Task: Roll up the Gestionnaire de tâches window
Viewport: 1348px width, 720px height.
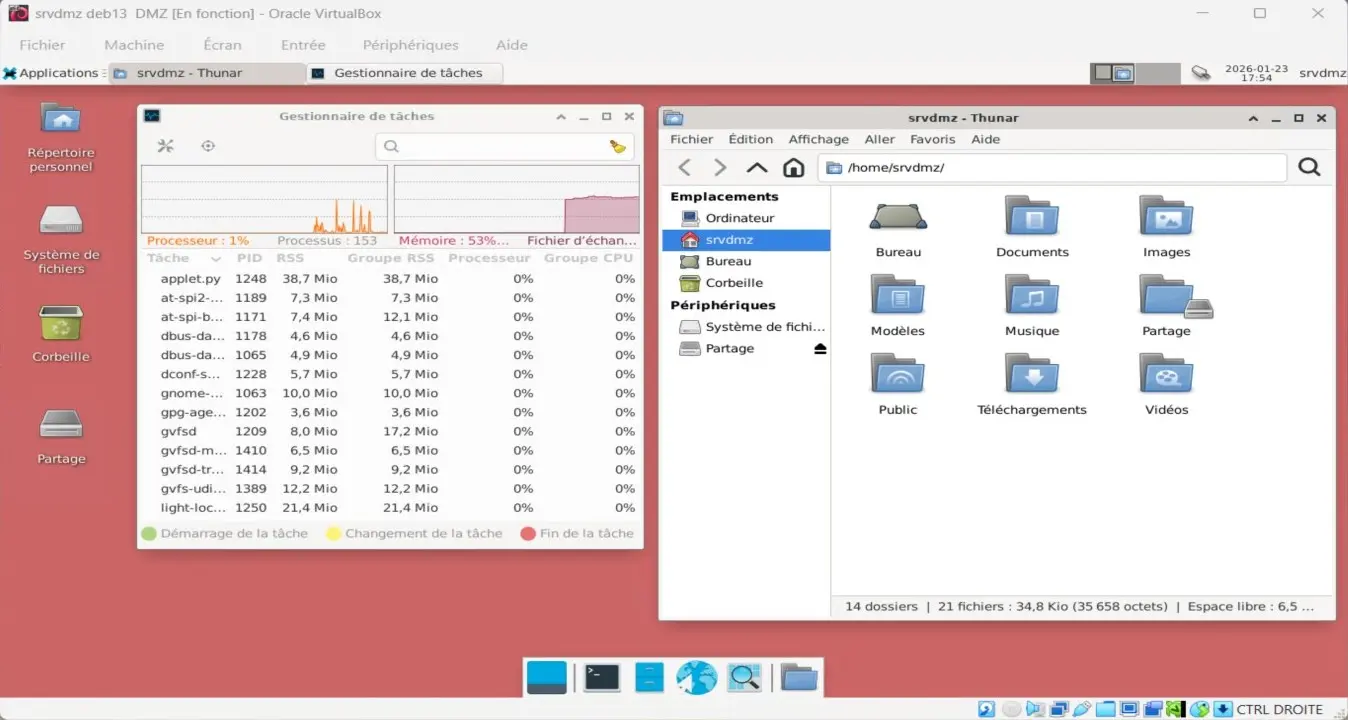Action: (x=561, y=116)
